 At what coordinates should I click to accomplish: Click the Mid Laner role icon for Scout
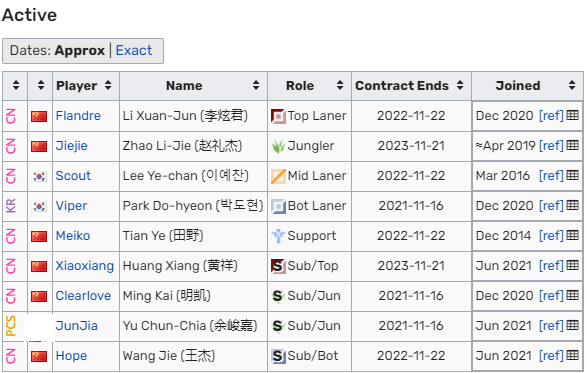pyautogui.click(x=278, y=176)
